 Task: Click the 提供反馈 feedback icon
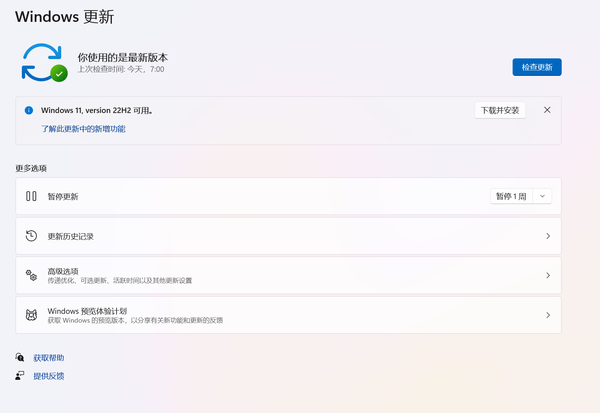[20, 375]
